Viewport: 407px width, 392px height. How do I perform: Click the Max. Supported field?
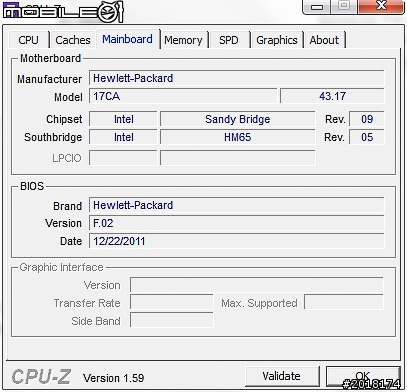[344, 303]
